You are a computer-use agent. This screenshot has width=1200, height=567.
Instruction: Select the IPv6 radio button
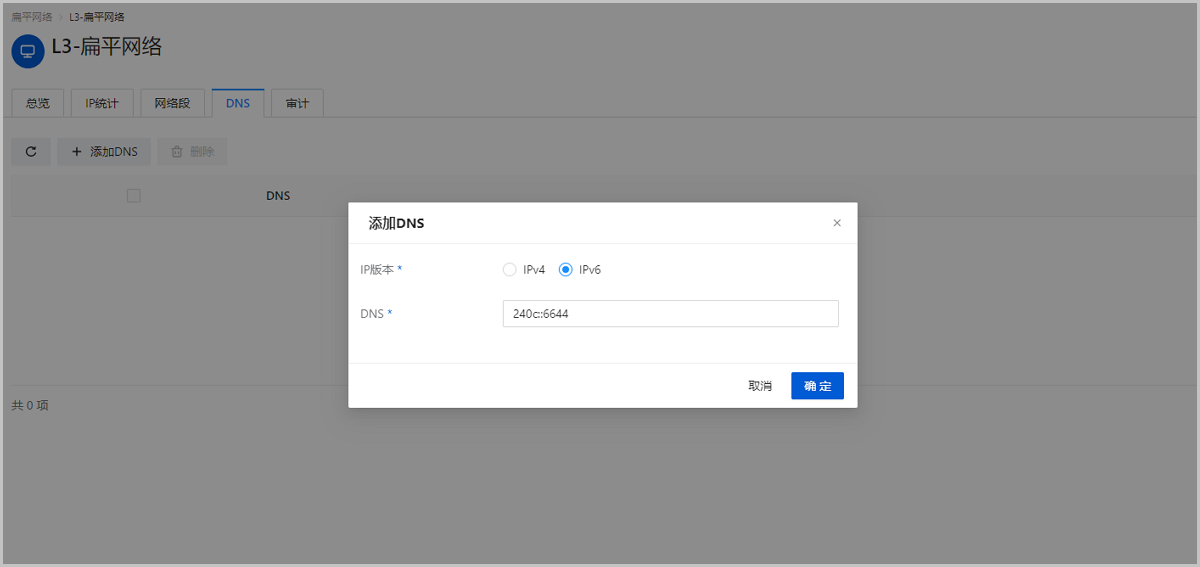[566, 270]
